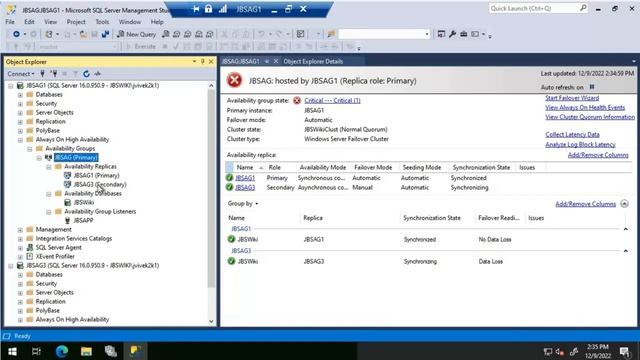Refresh the Object Explorer tree
The width and height of the screenshot is (640, 360).
(x=86, y=74)
